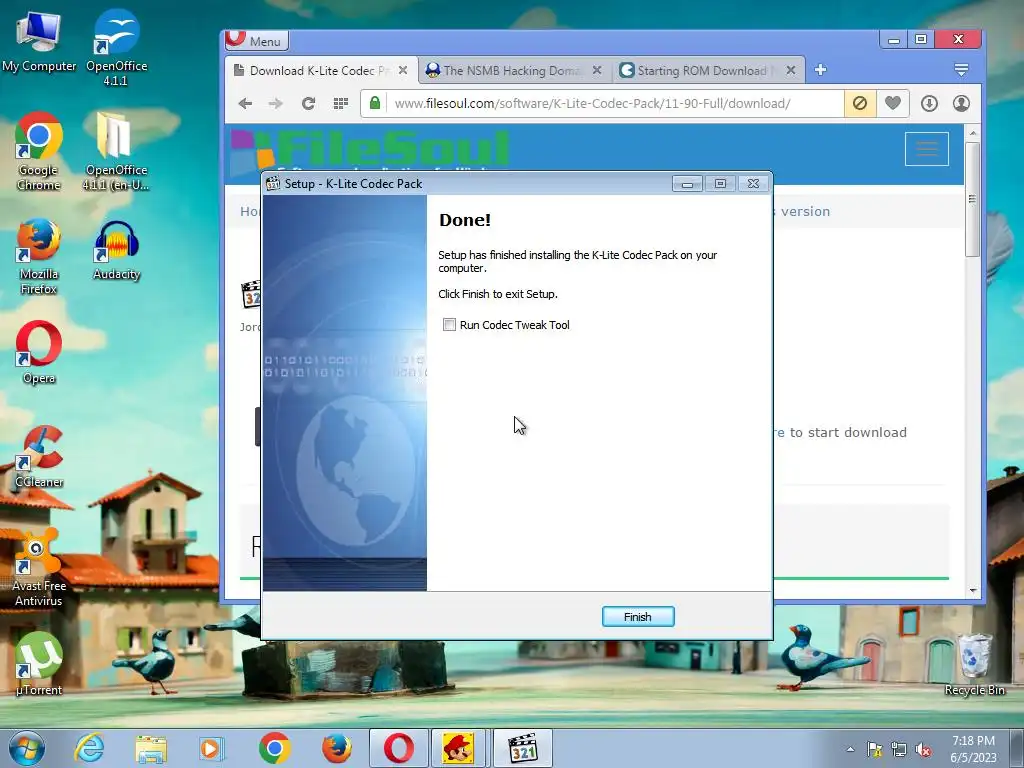Close the Starting ROM Download tab
The height and width of the screenshot is (768, 1024).
click(791, 70)
